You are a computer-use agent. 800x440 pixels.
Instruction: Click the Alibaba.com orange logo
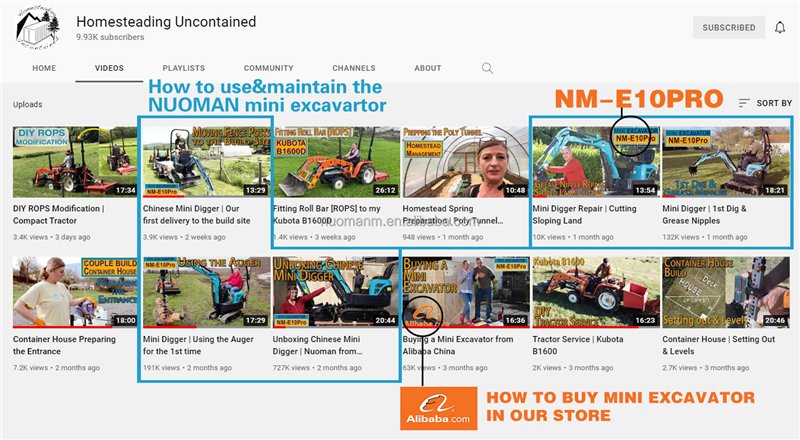pos(438,408)
